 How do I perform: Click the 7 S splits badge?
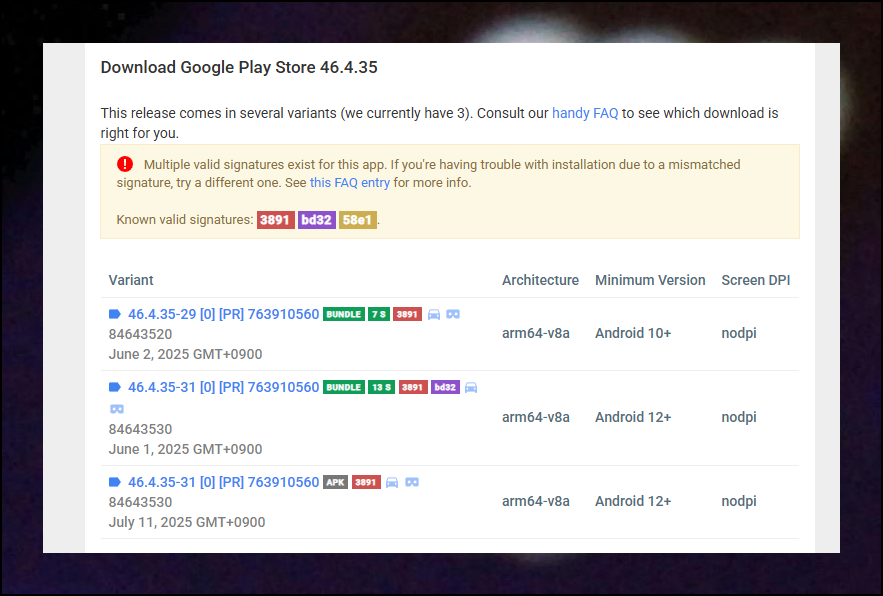coord(379,314)
